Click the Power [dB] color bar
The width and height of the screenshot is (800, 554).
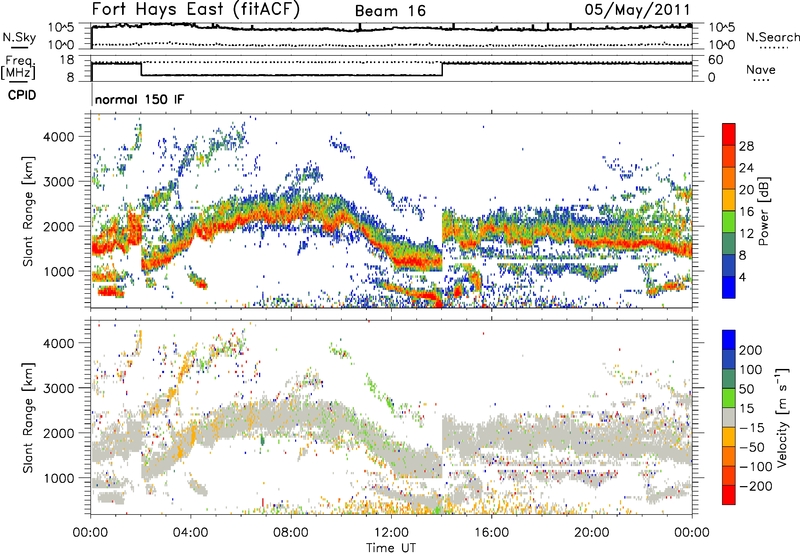(x=729, y=211)
